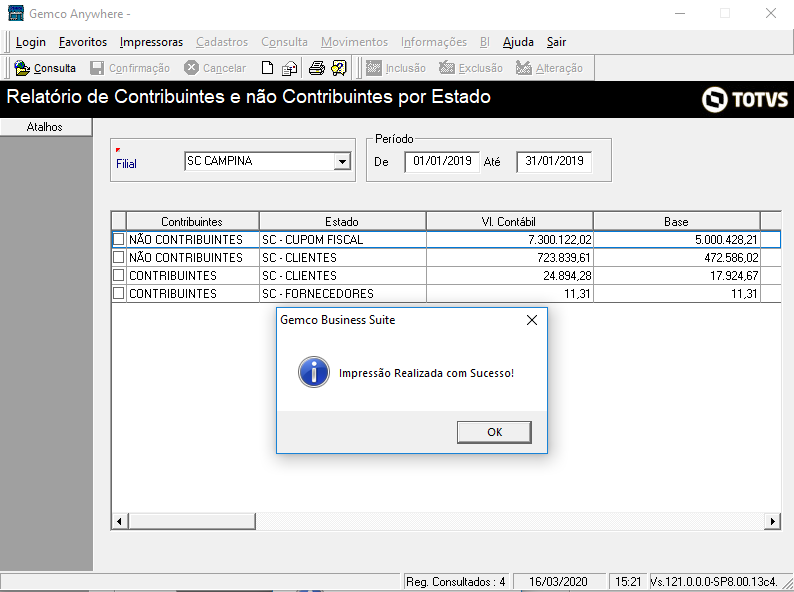Tick checkbox for SC - CUPOM FISCAL row

tap(118, 239)
